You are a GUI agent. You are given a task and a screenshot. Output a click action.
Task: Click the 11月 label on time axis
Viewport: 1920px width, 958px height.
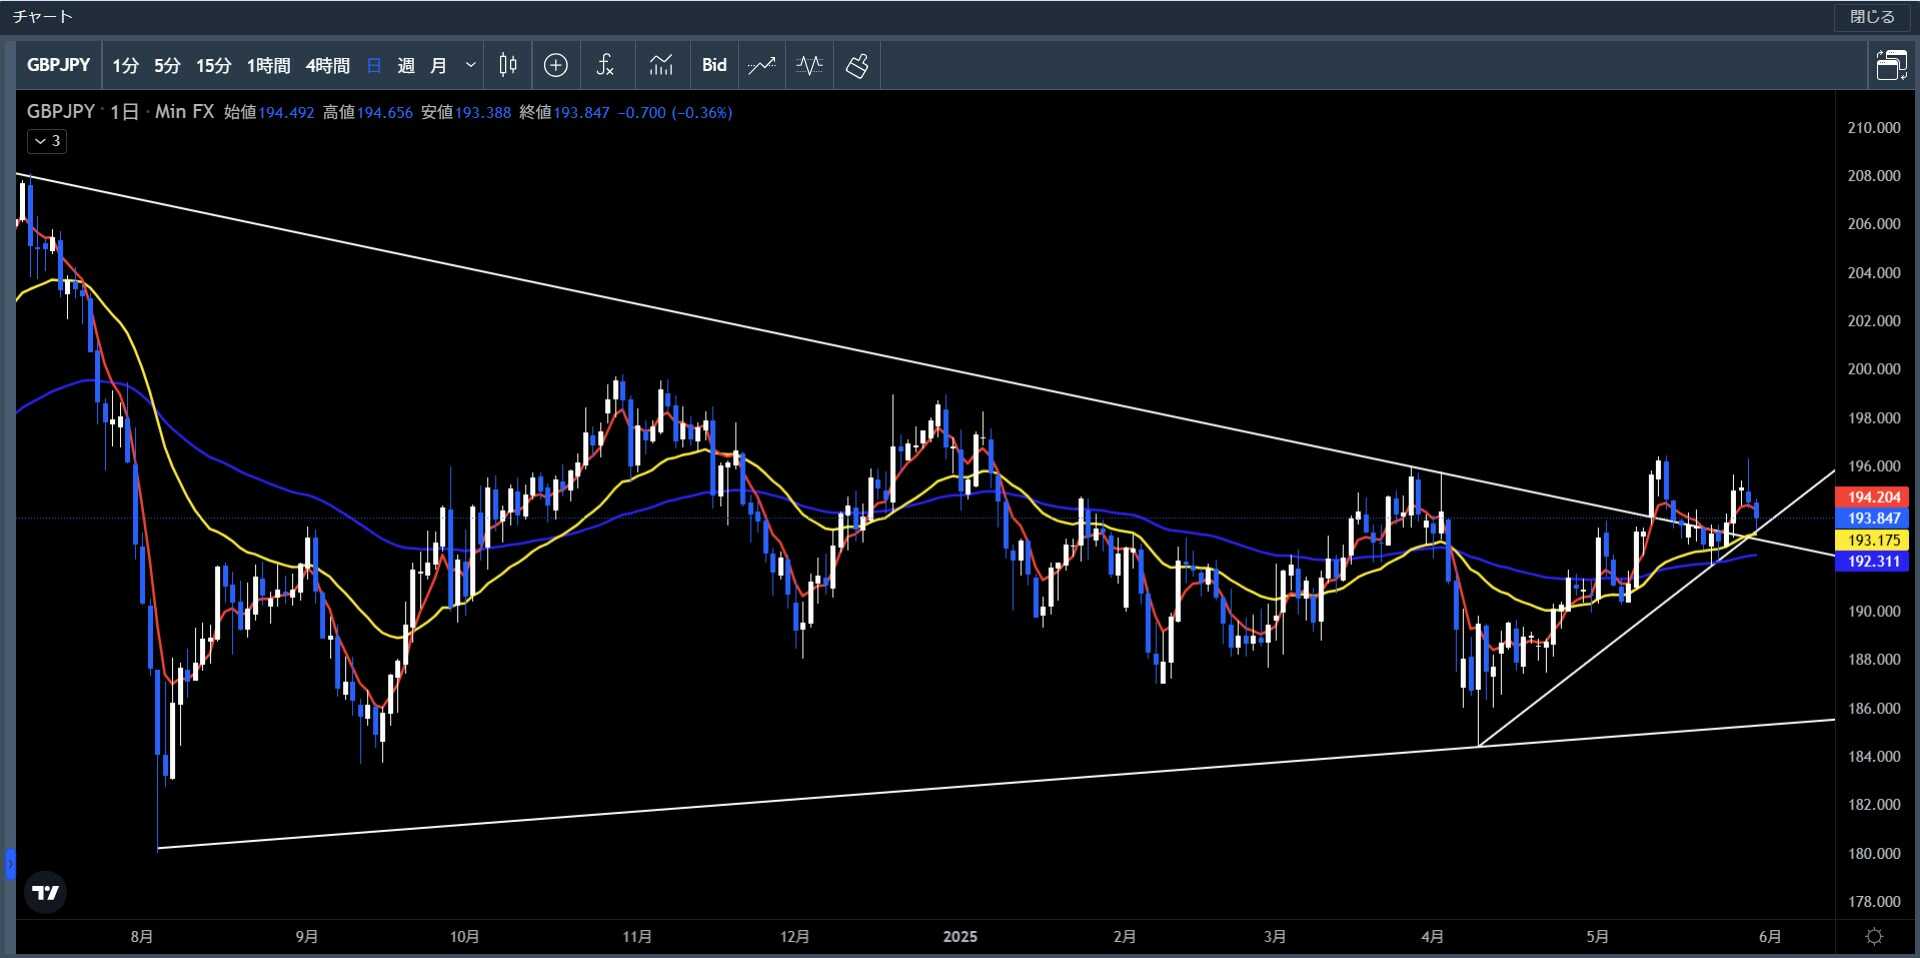pos(637,937)
